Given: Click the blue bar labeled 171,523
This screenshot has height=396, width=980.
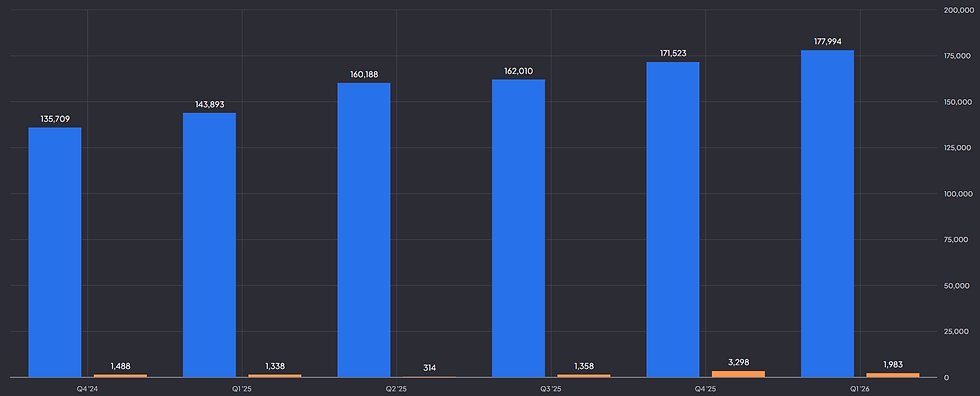Looking at the screenshot, I should click(672, 219).
